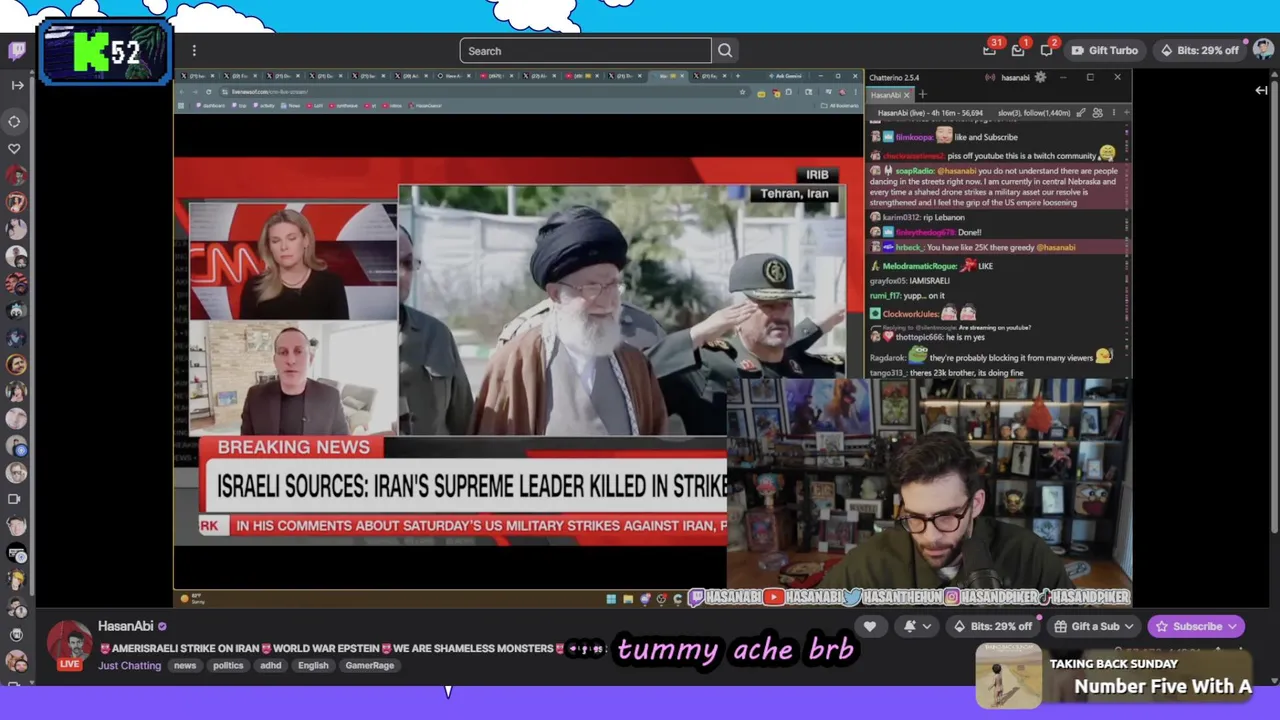This screenshot has height=720, width=1280.
Task: Open notifications inbox with 1 badge
Action: 1018,49
